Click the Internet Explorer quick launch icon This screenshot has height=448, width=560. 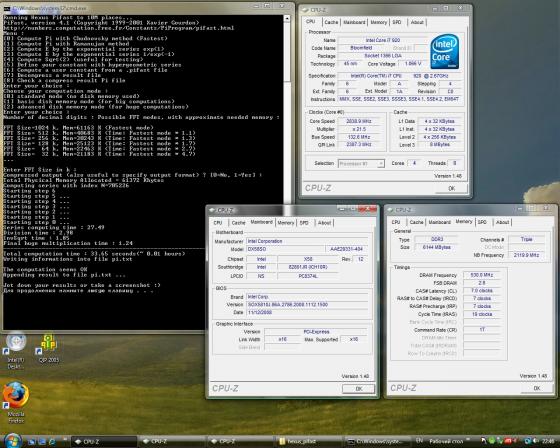52,442
